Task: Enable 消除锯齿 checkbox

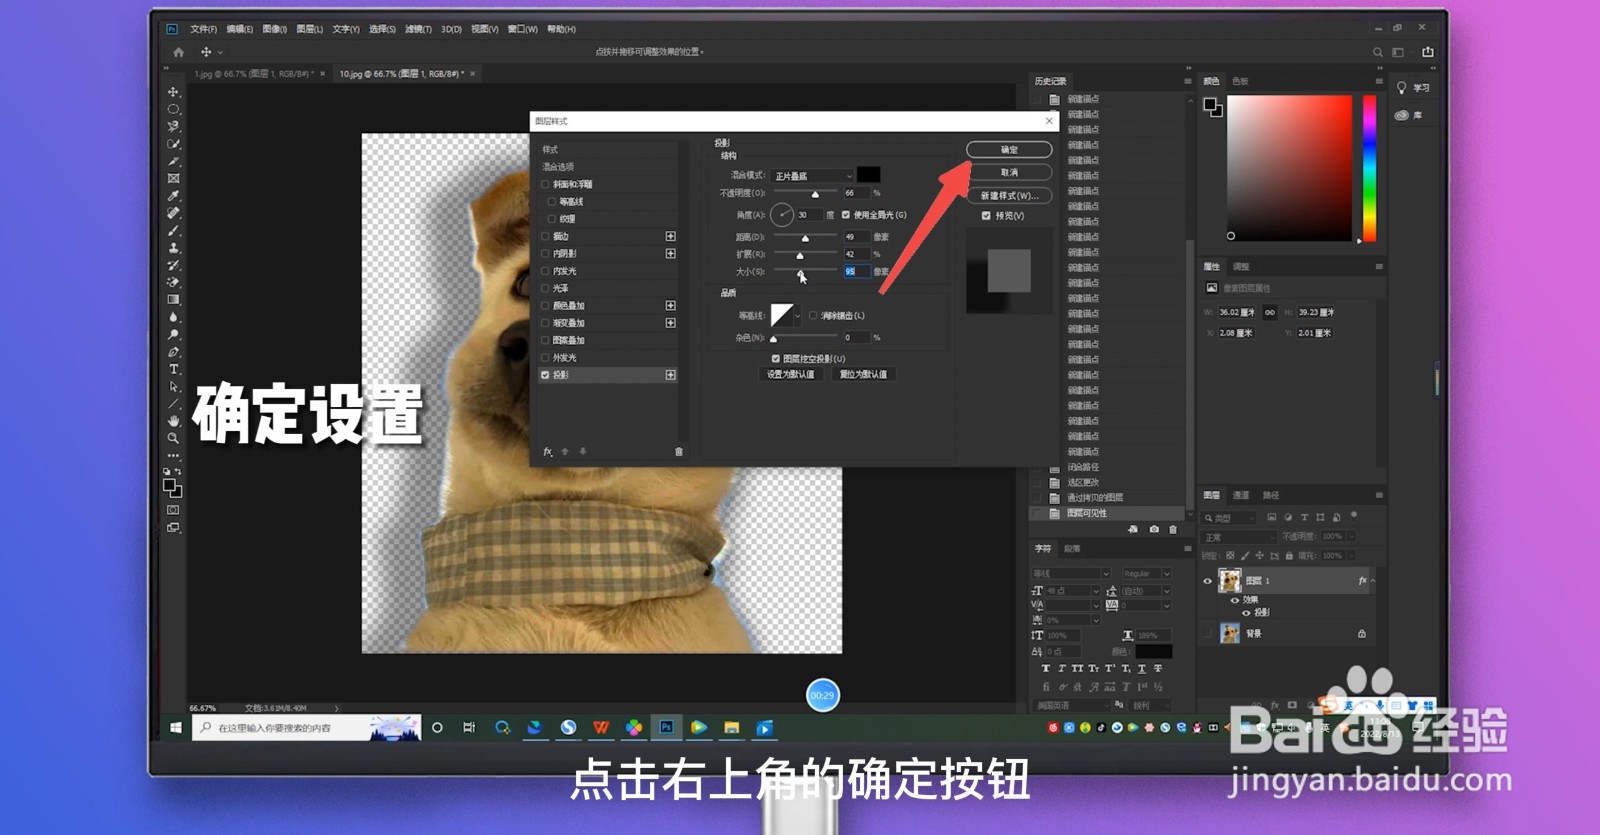Action: (x=813, y=315)
